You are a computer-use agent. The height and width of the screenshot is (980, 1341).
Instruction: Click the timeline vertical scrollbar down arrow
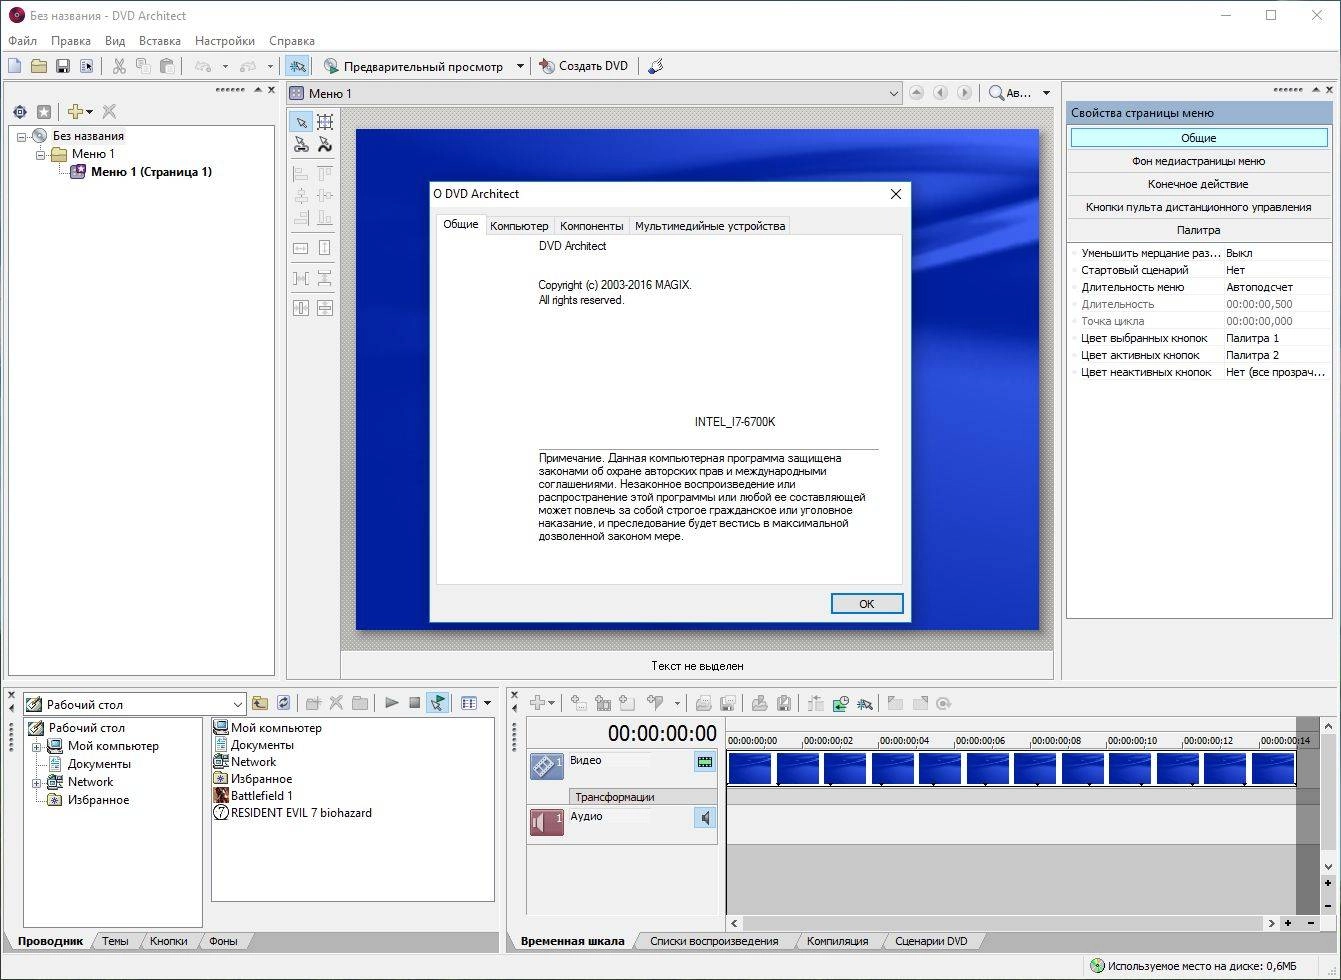click(1328, 867)
